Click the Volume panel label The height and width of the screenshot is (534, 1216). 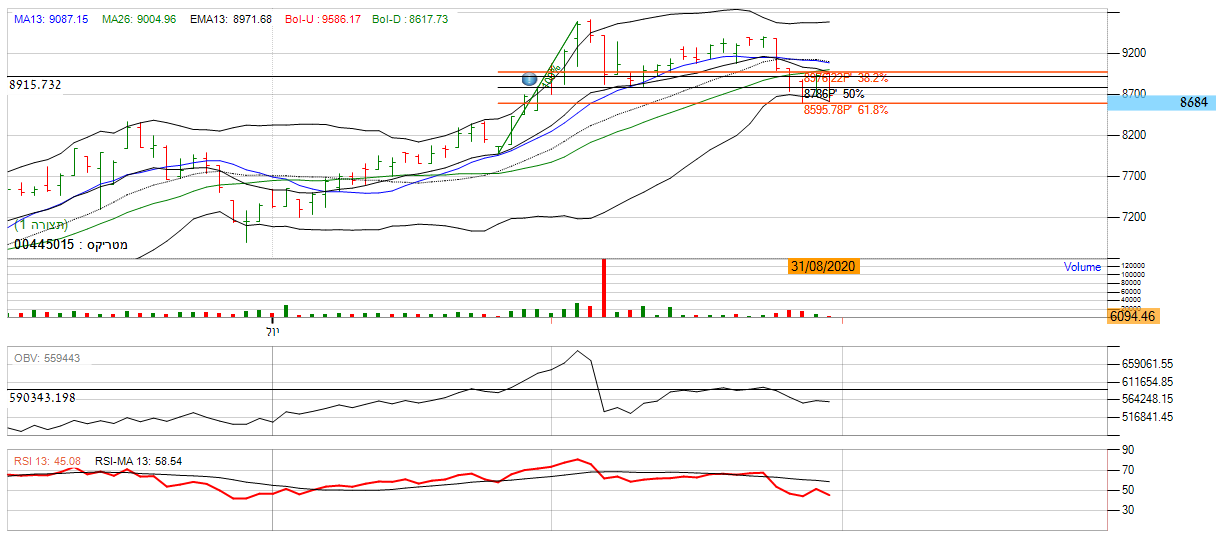1082,267
